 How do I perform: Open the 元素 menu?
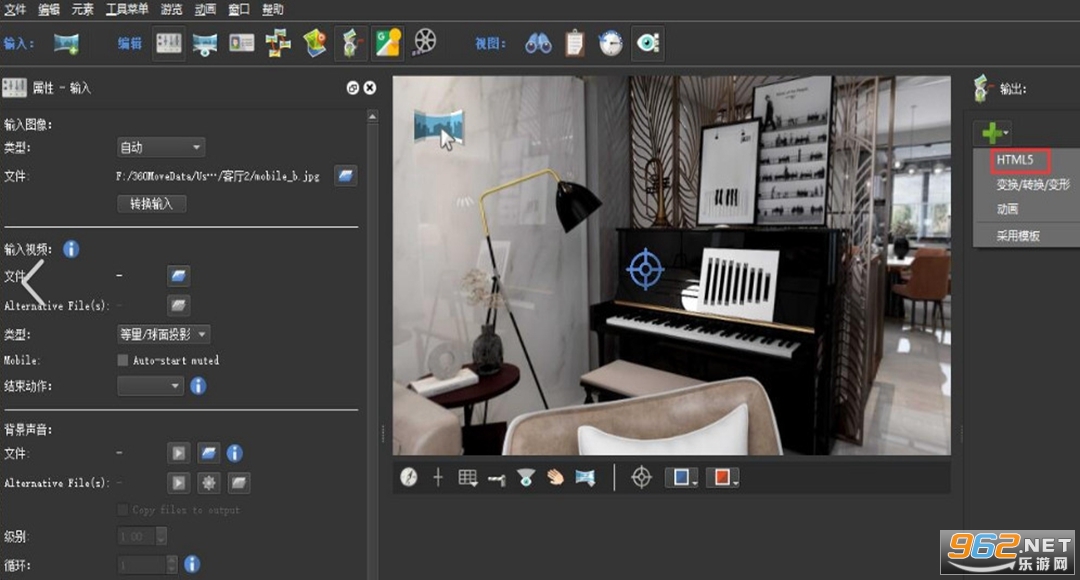coord(83,9)
